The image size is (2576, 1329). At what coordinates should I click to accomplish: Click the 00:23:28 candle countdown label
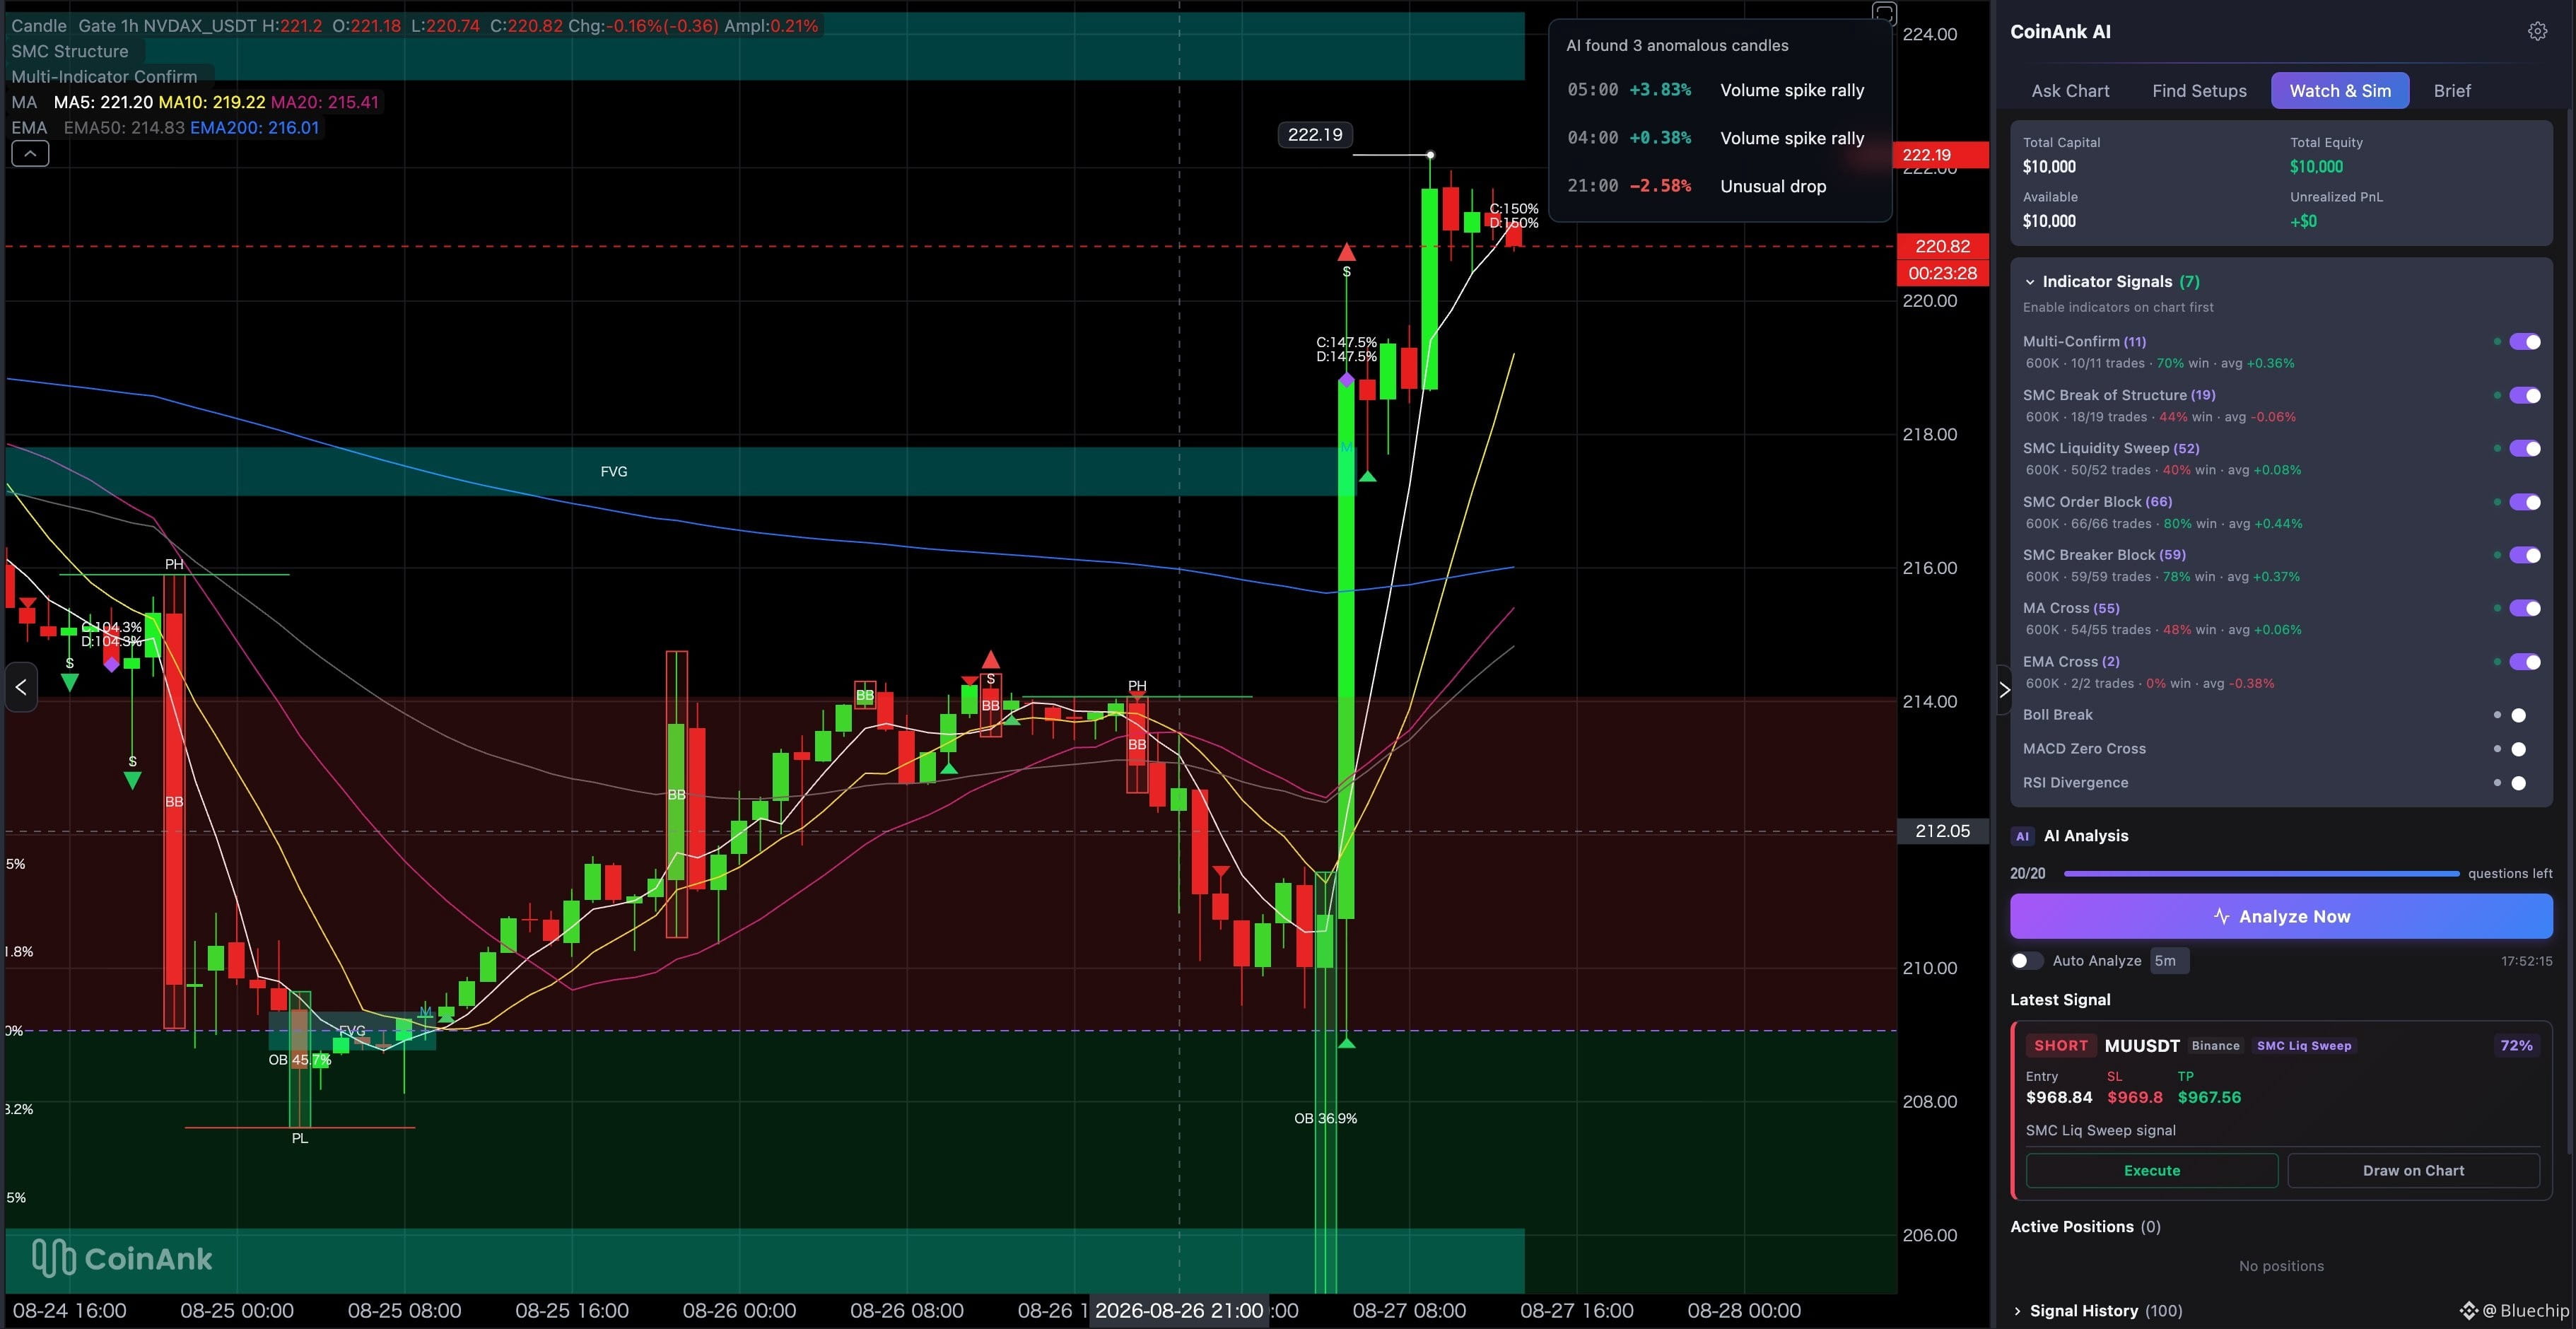coord(1942,273)
